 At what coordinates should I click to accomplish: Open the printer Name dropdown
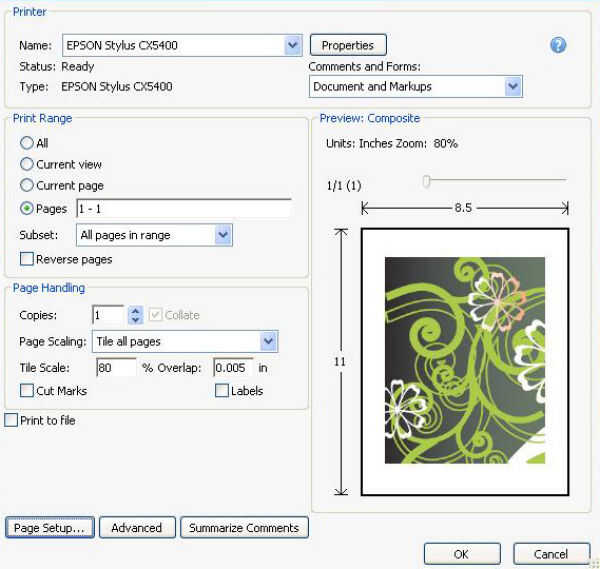pos(293,45)
